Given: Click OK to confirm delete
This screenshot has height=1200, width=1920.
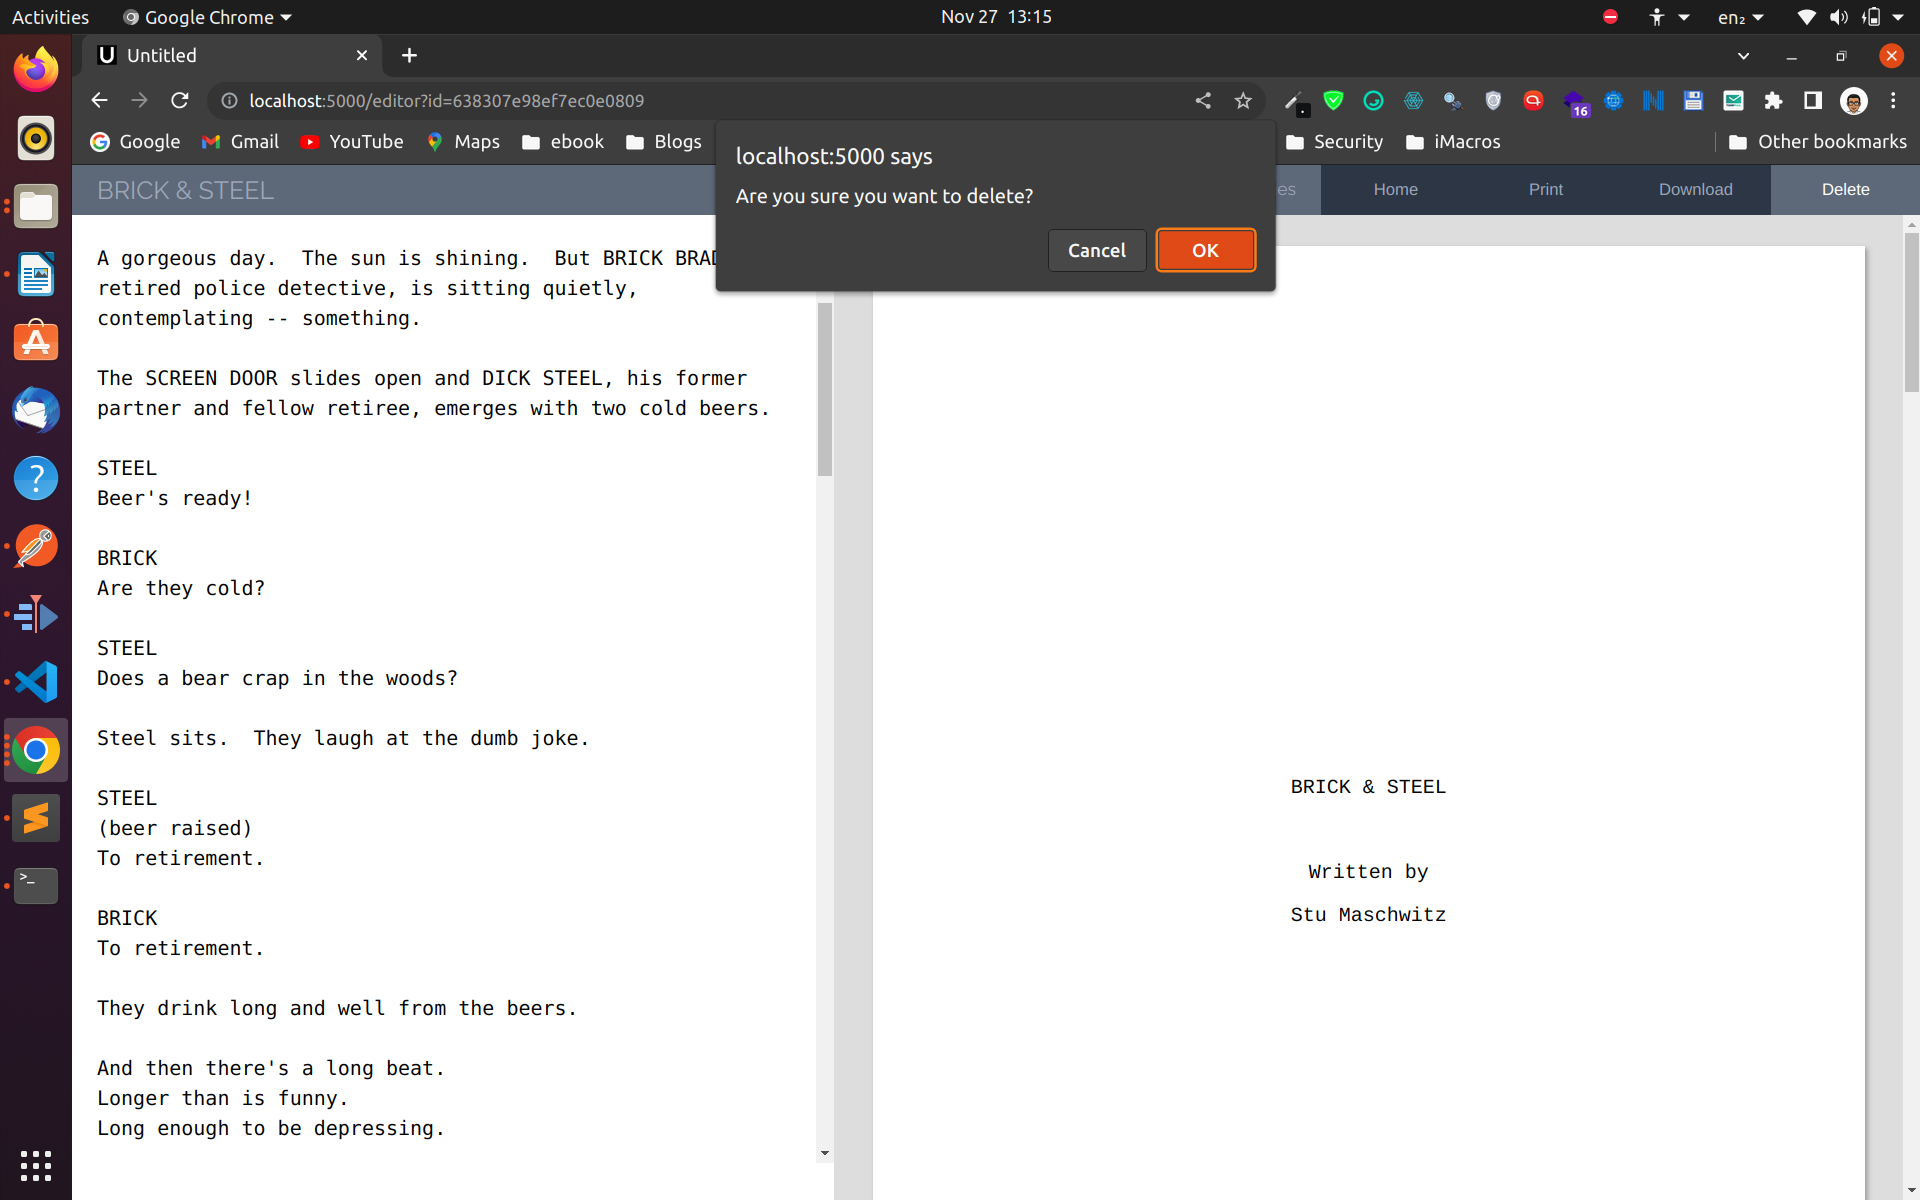Looking at the screenshot, I should click(1205, 250).
